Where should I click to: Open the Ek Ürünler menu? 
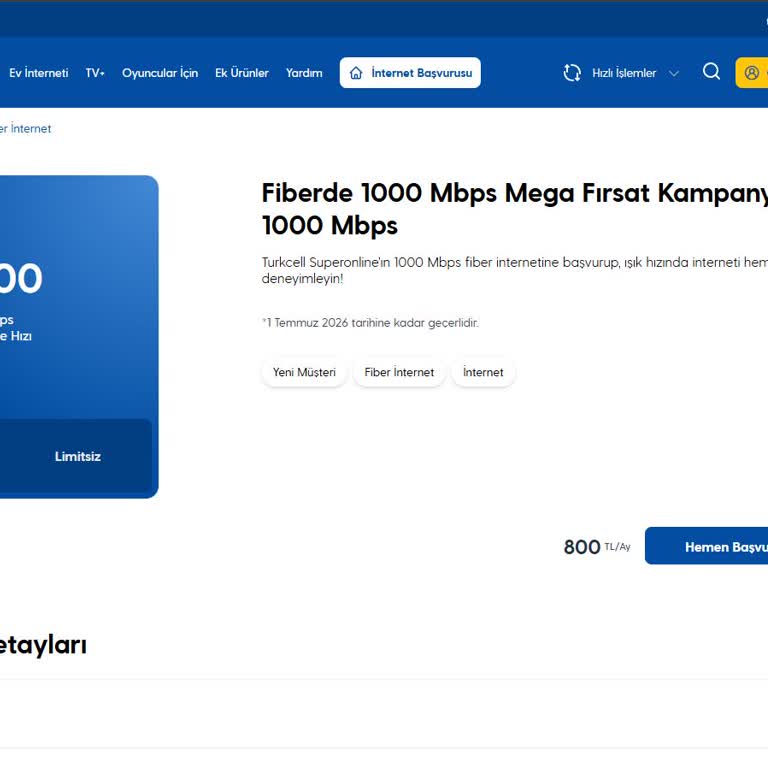coord(241,73)
